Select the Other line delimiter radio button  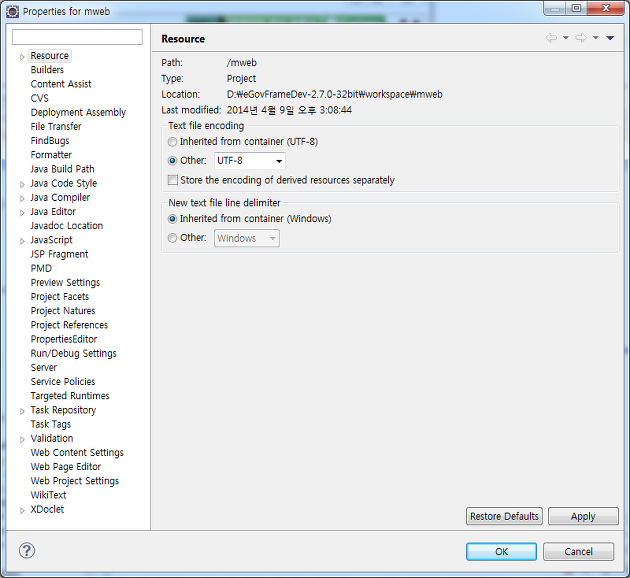pyautogui.click(x=172, y=238)
